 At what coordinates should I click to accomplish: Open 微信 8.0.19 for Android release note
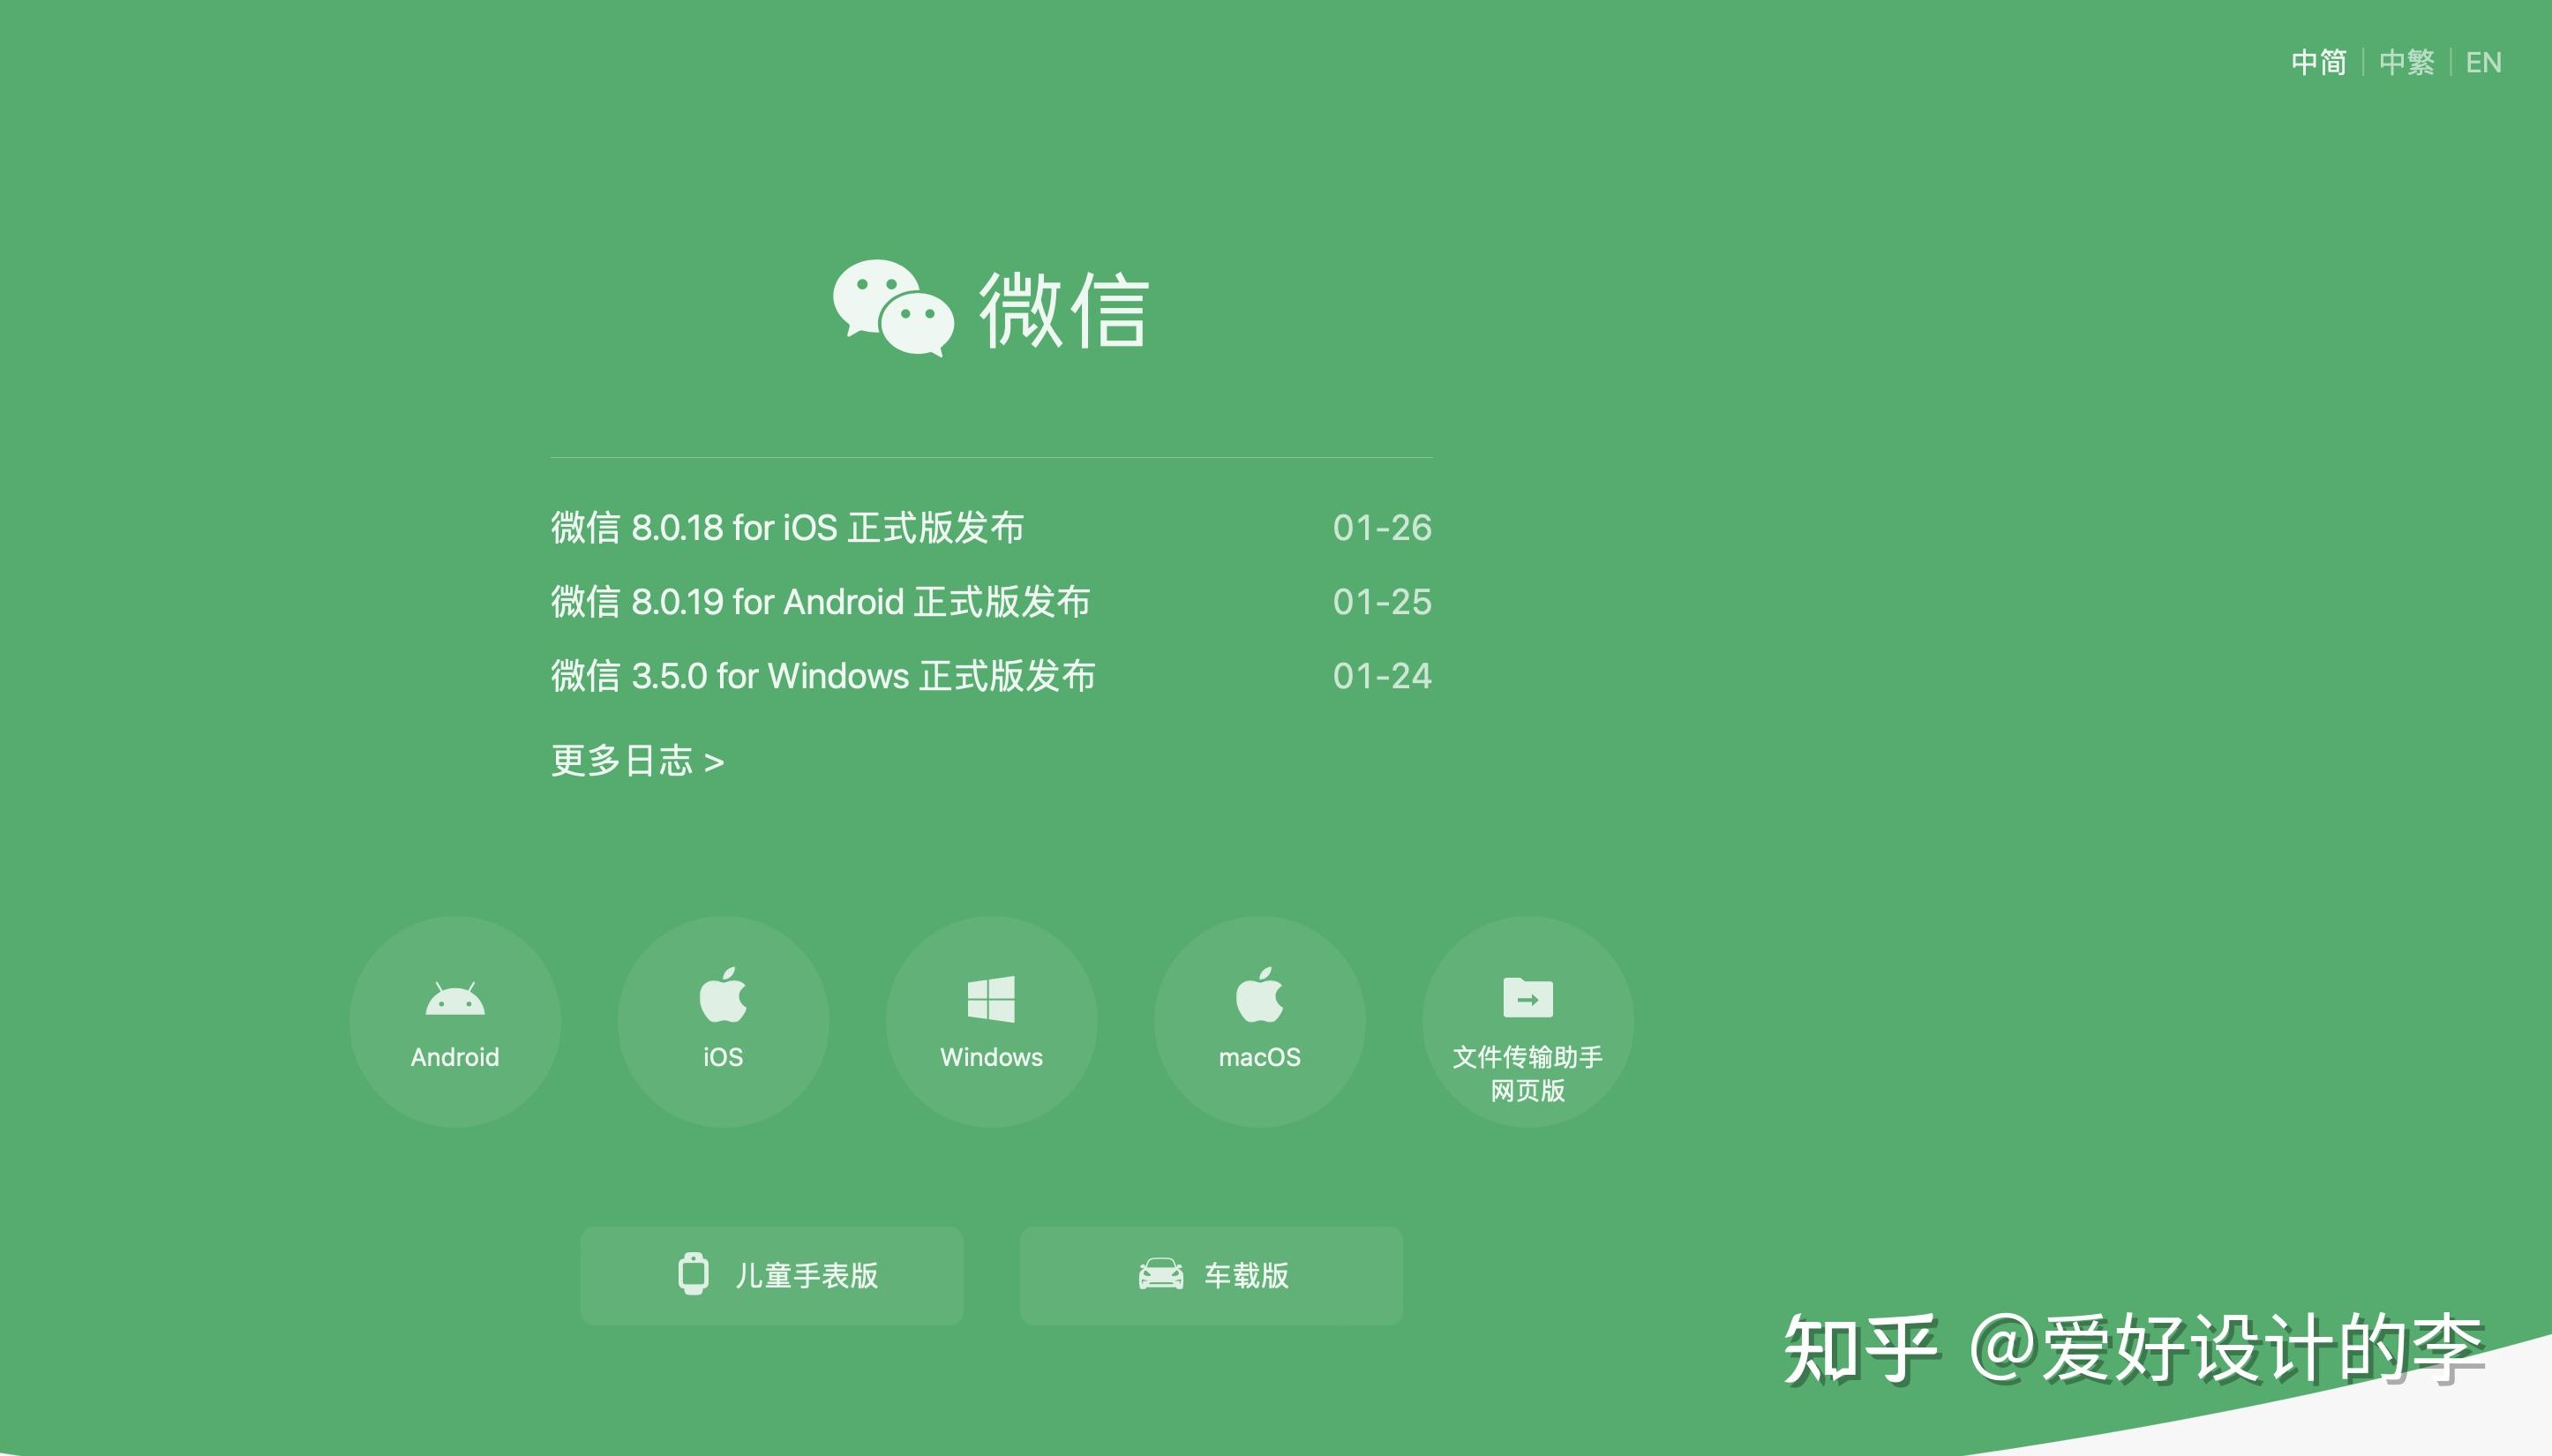[x=820, y=601]
